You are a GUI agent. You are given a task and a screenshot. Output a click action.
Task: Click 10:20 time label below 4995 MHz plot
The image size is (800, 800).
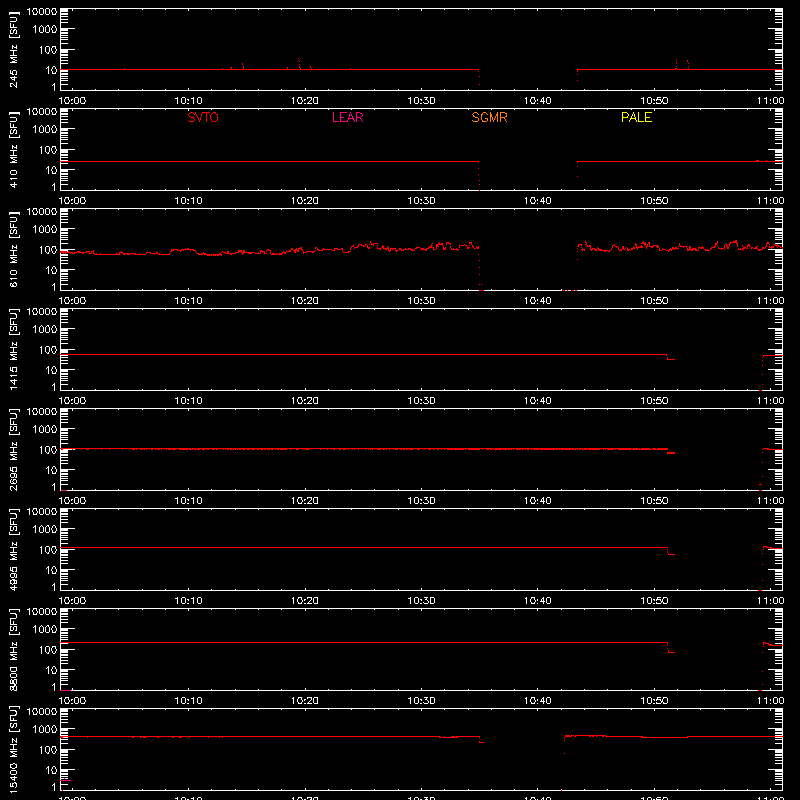[x=305, y=601]
